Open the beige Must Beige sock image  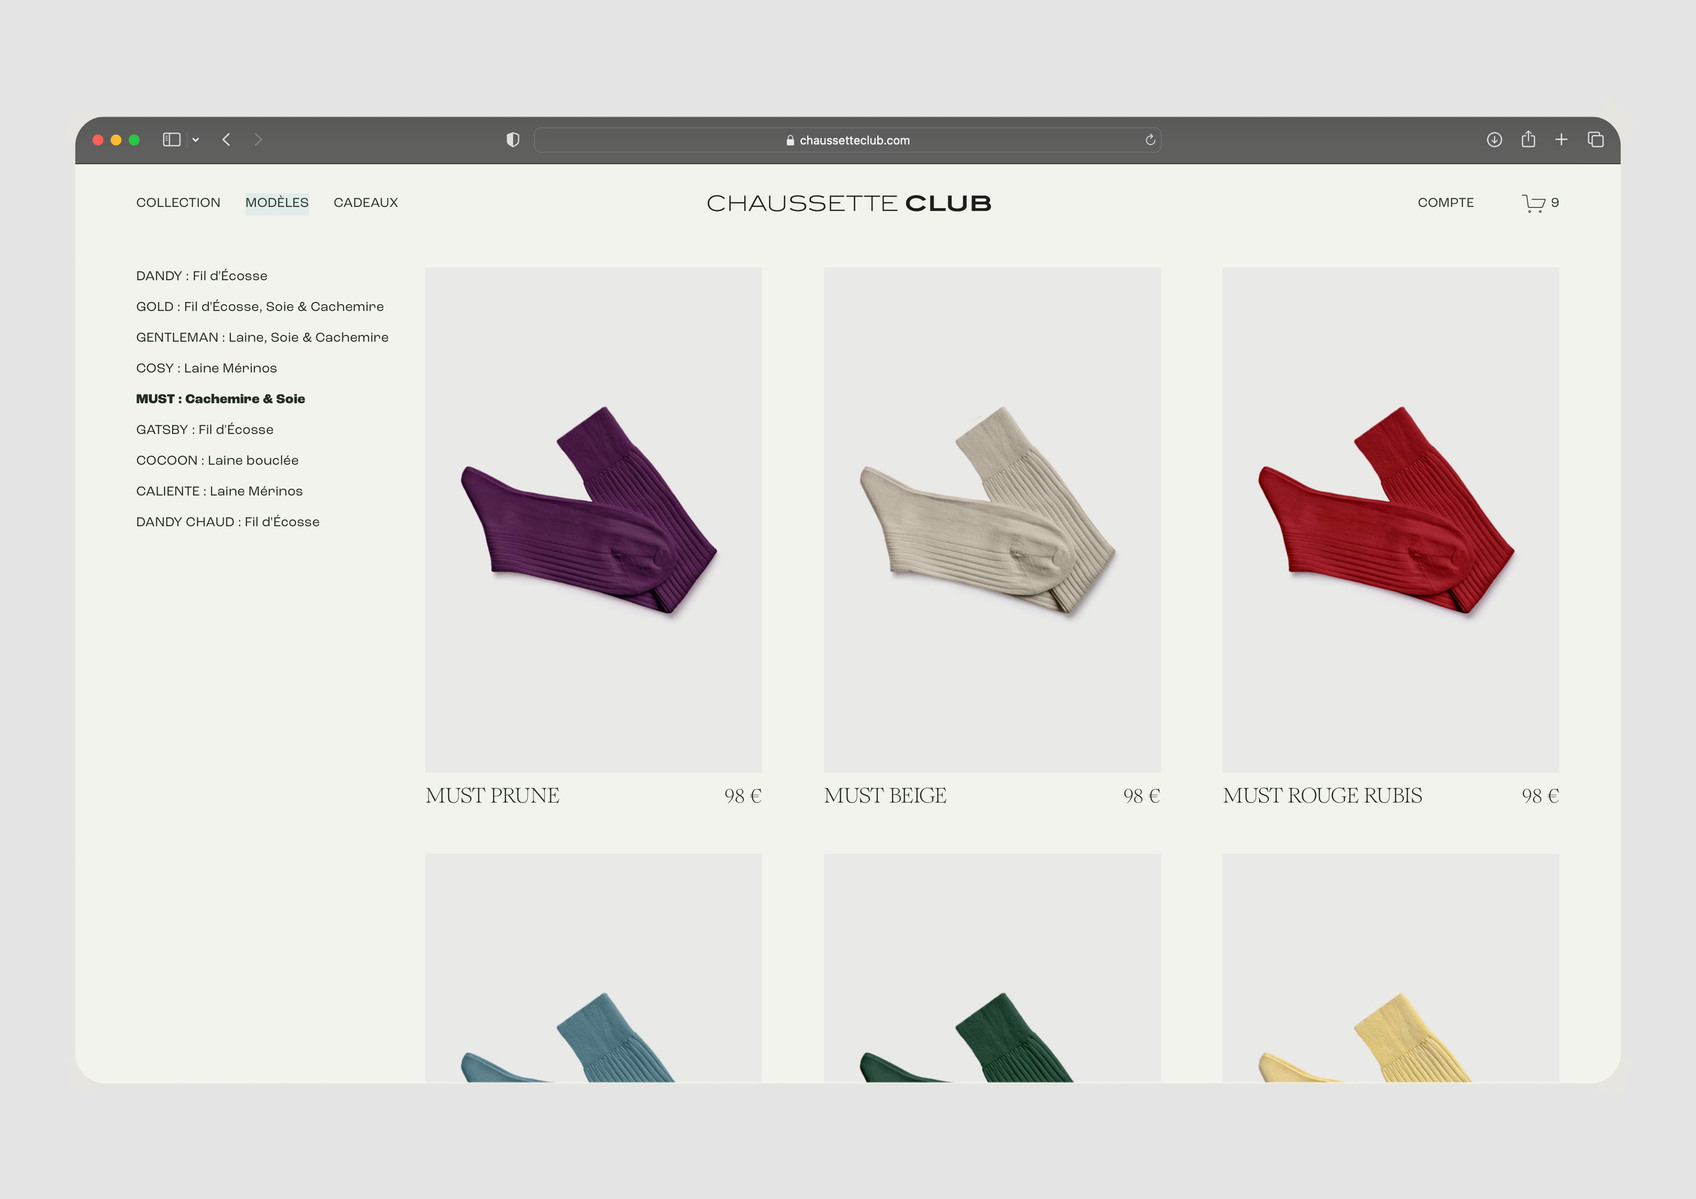pos(992,519)
